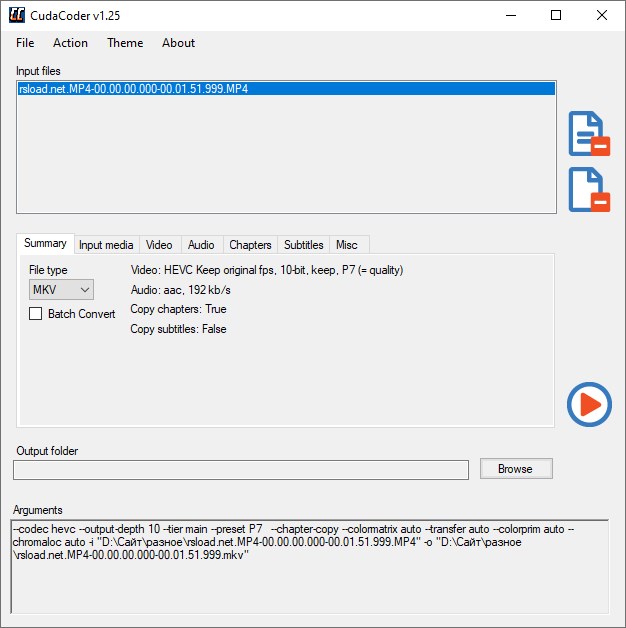Click the remove selected file icon with lines
The height and width of the screenshot is (628, 626).
pyautogui.click(x=589, y=134)
